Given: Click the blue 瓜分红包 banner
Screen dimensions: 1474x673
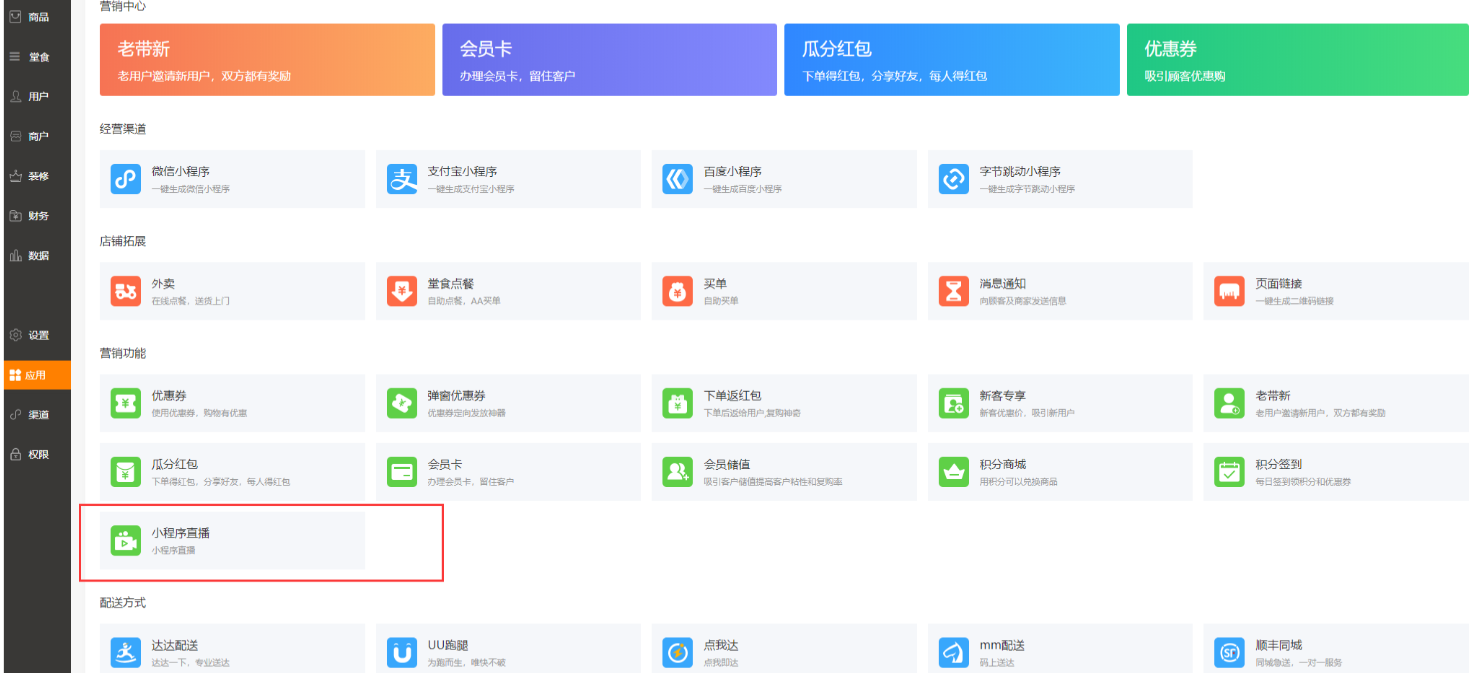Looking at the screenshot, I should 951,60.
